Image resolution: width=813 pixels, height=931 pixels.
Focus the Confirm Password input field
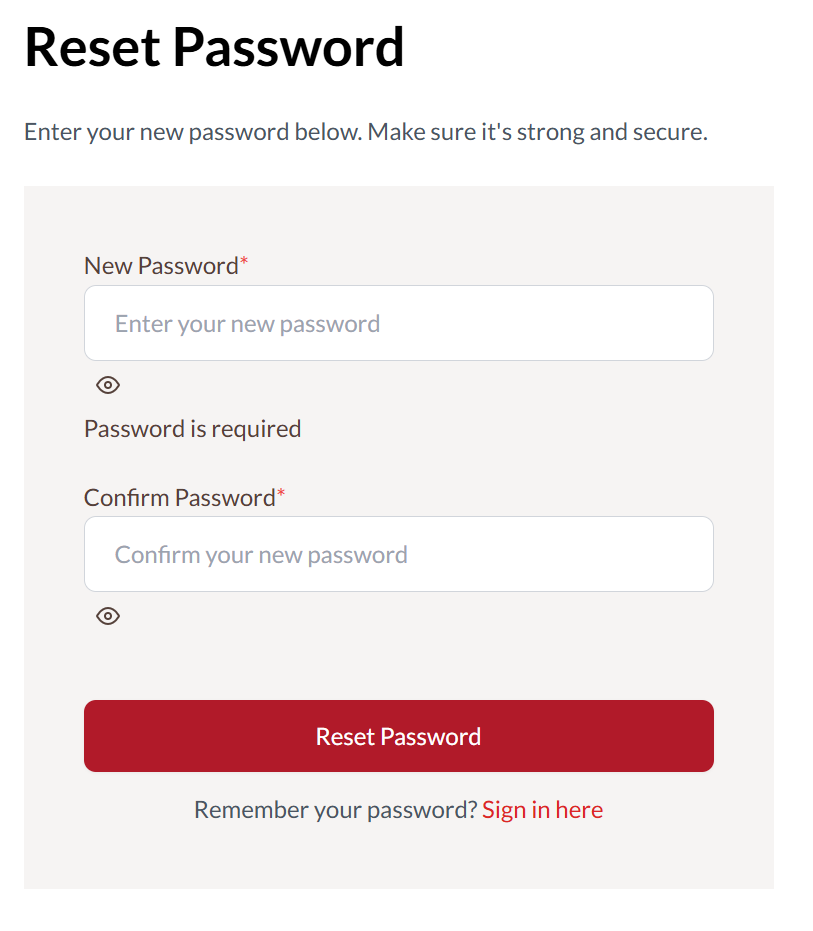(x=398, y=554)
